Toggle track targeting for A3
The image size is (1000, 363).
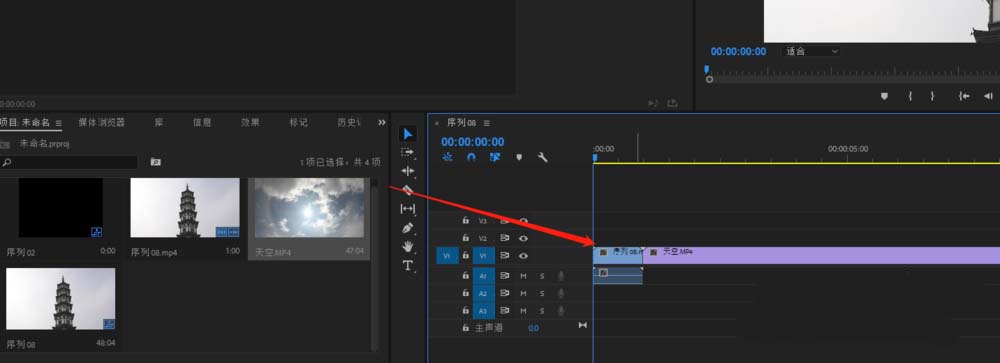483,311
